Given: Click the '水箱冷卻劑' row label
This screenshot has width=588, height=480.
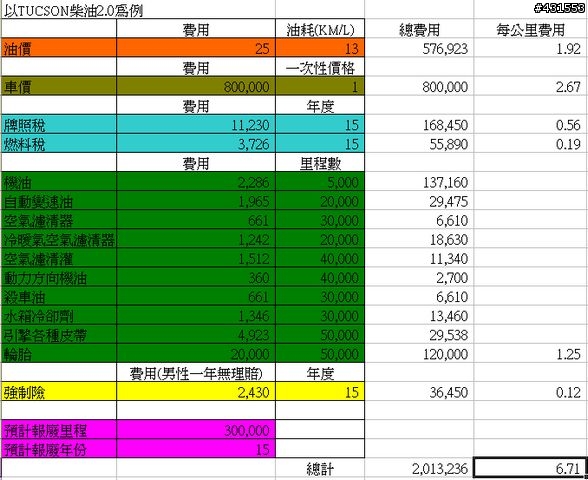Looking at the screenshot, I should [x=59, y=316].
